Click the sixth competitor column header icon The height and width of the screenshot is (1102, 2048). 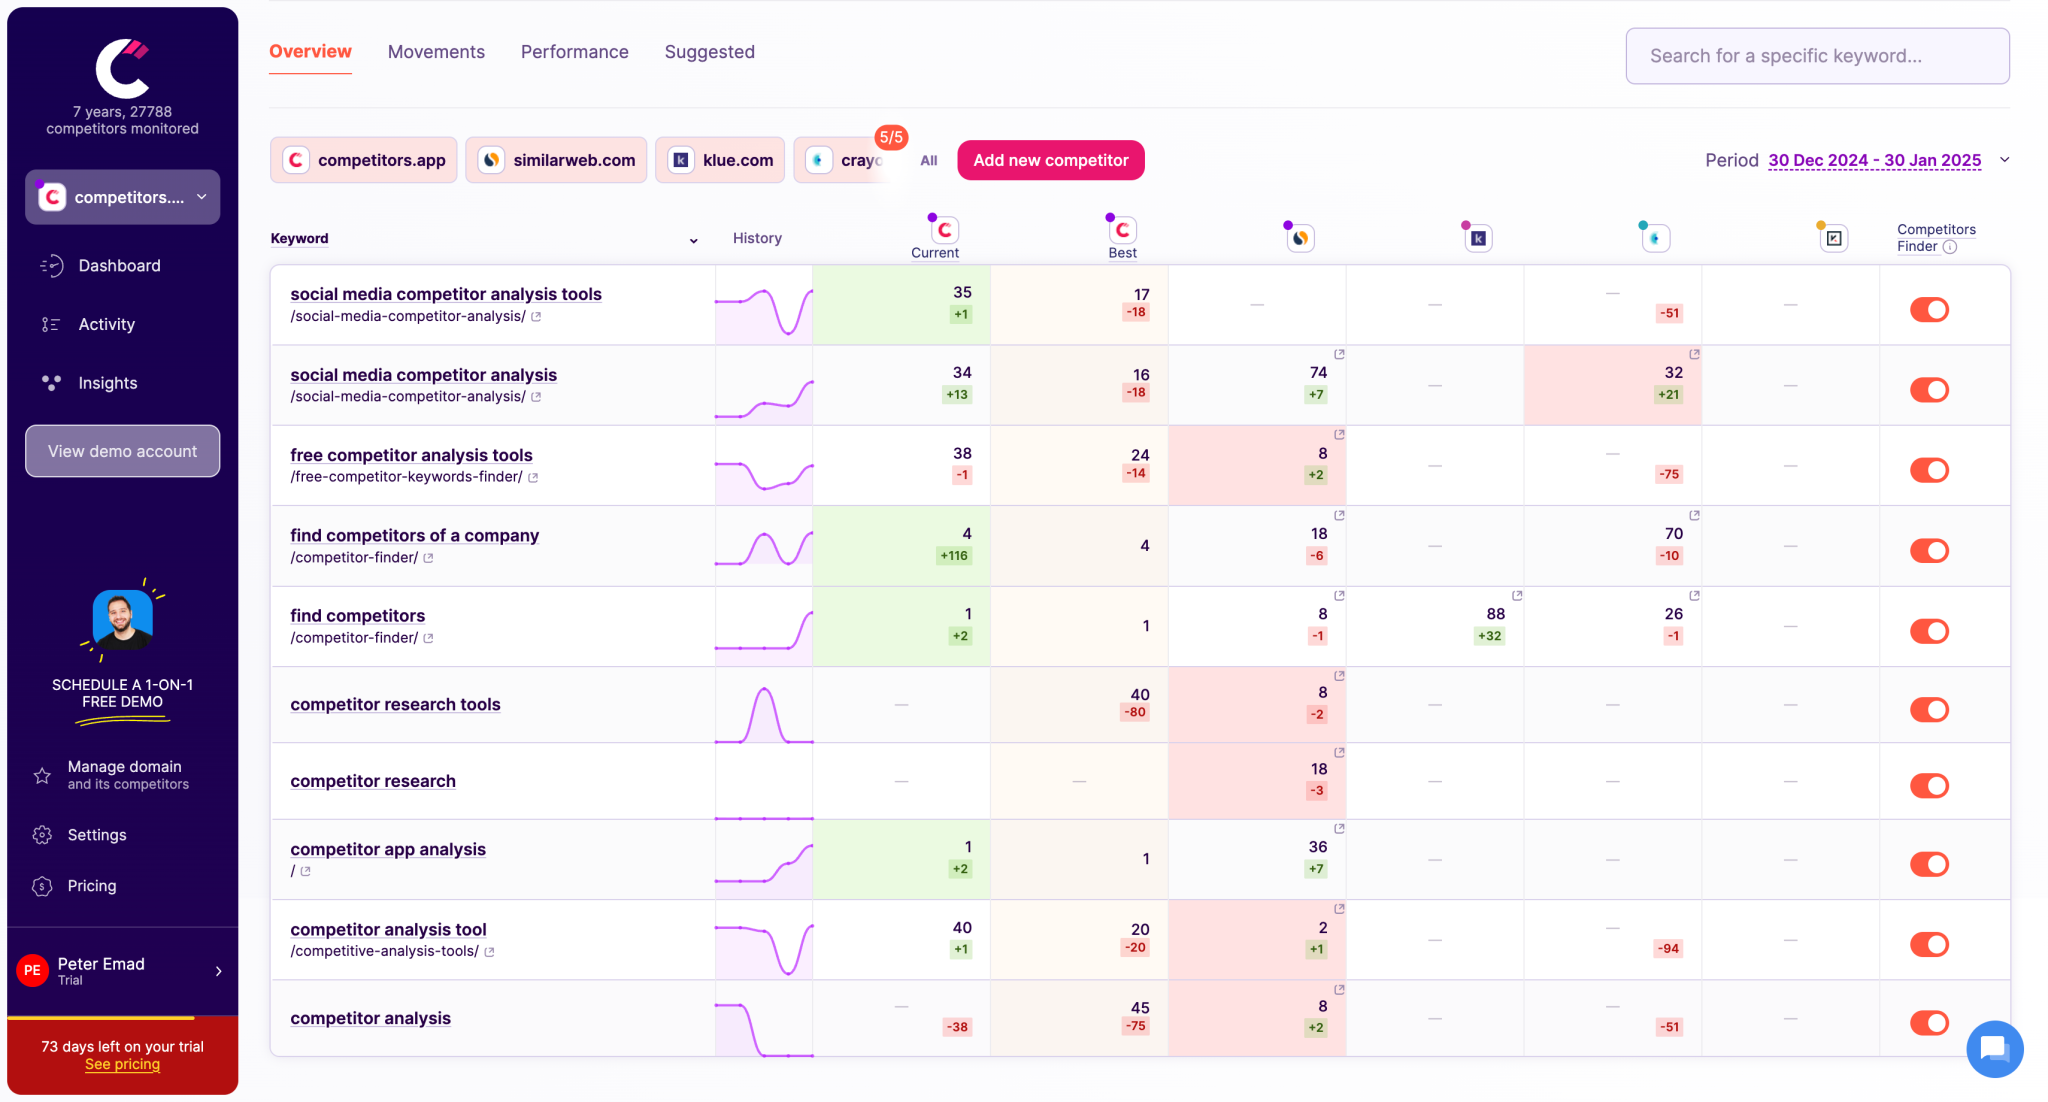pyautogui.click(x=1833, y=238)
